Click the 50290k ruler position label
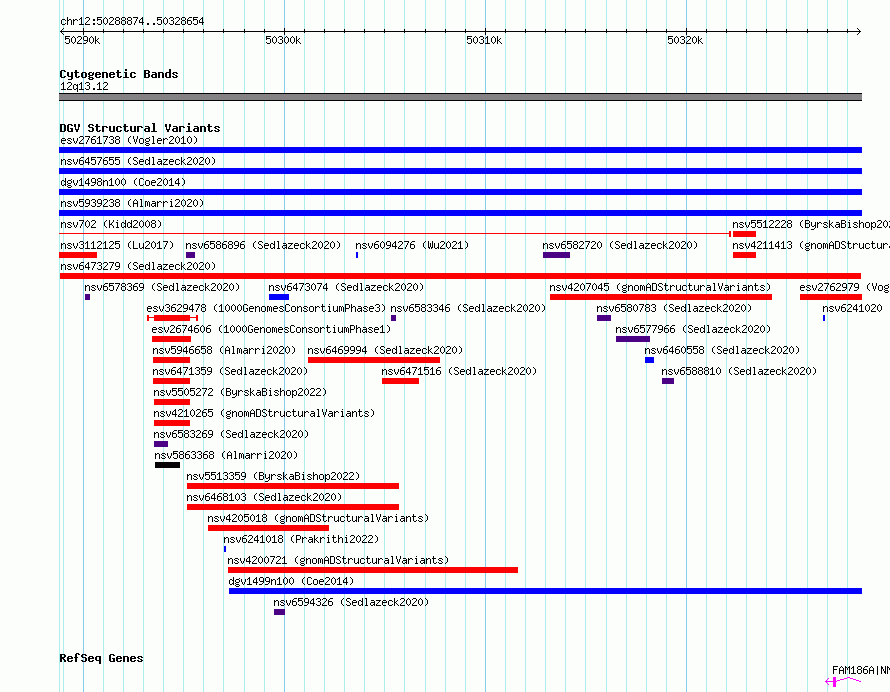This screenshot has width=890, height=692. (x=82, y=41)
